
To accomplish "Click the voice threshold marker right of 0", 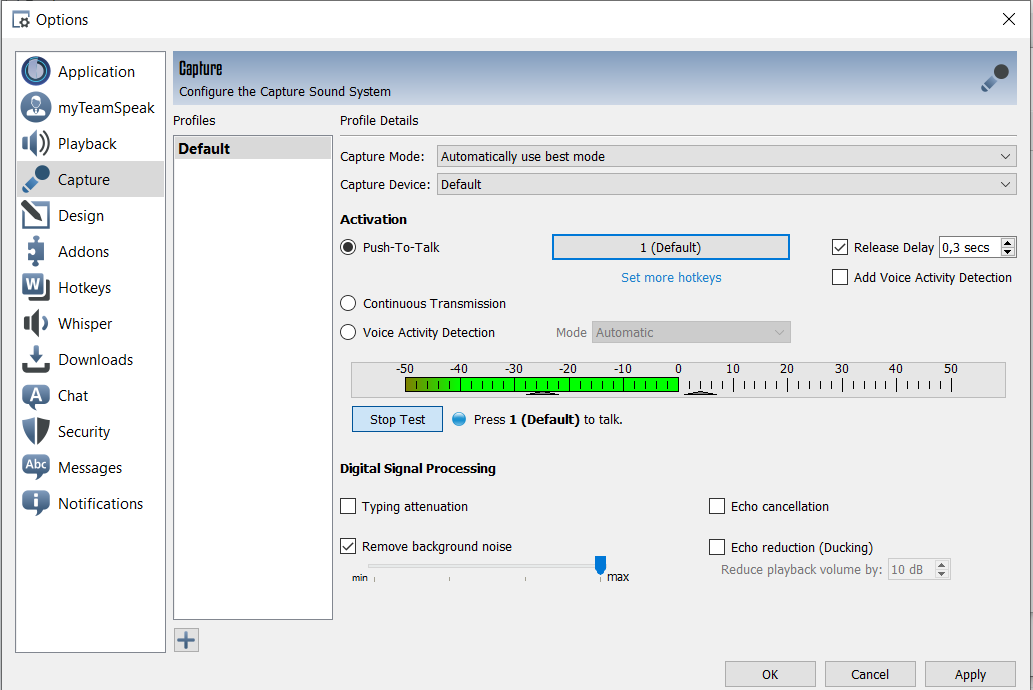I will click(x=700, y=393).
